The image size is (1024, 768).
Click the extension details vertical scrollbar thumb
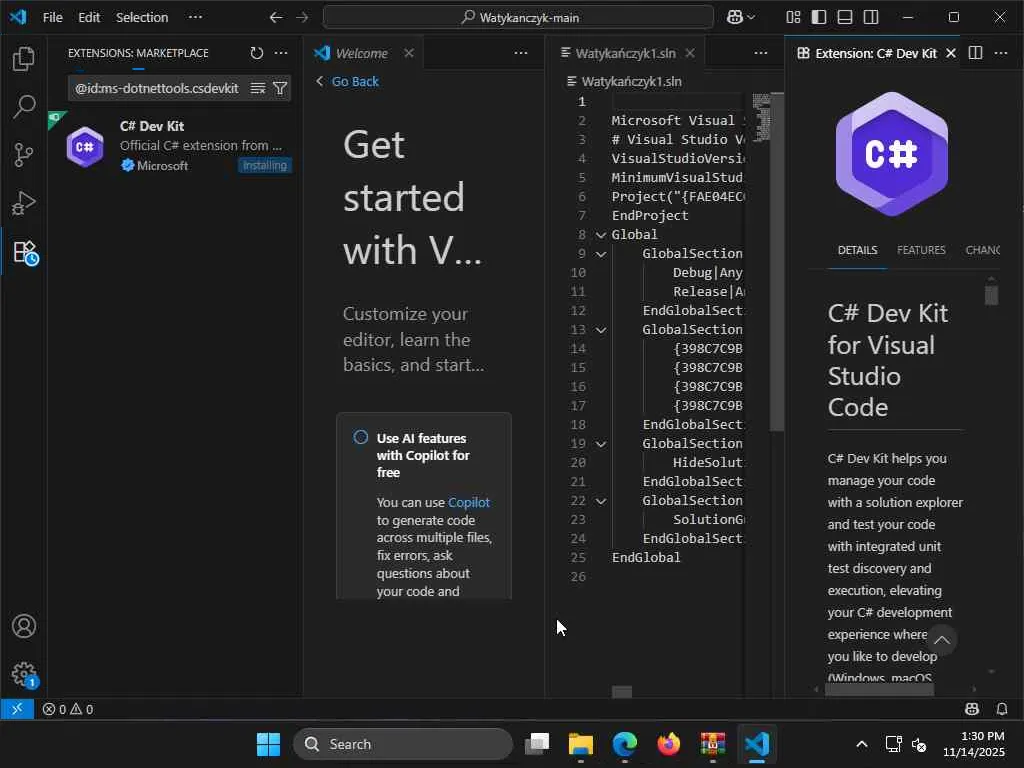point(991,295)
